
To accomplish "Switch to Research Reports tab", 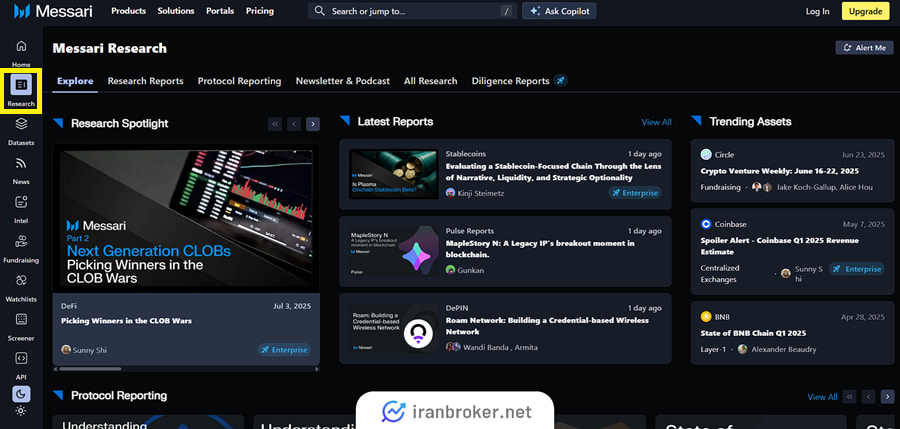I will pos(146,81).
